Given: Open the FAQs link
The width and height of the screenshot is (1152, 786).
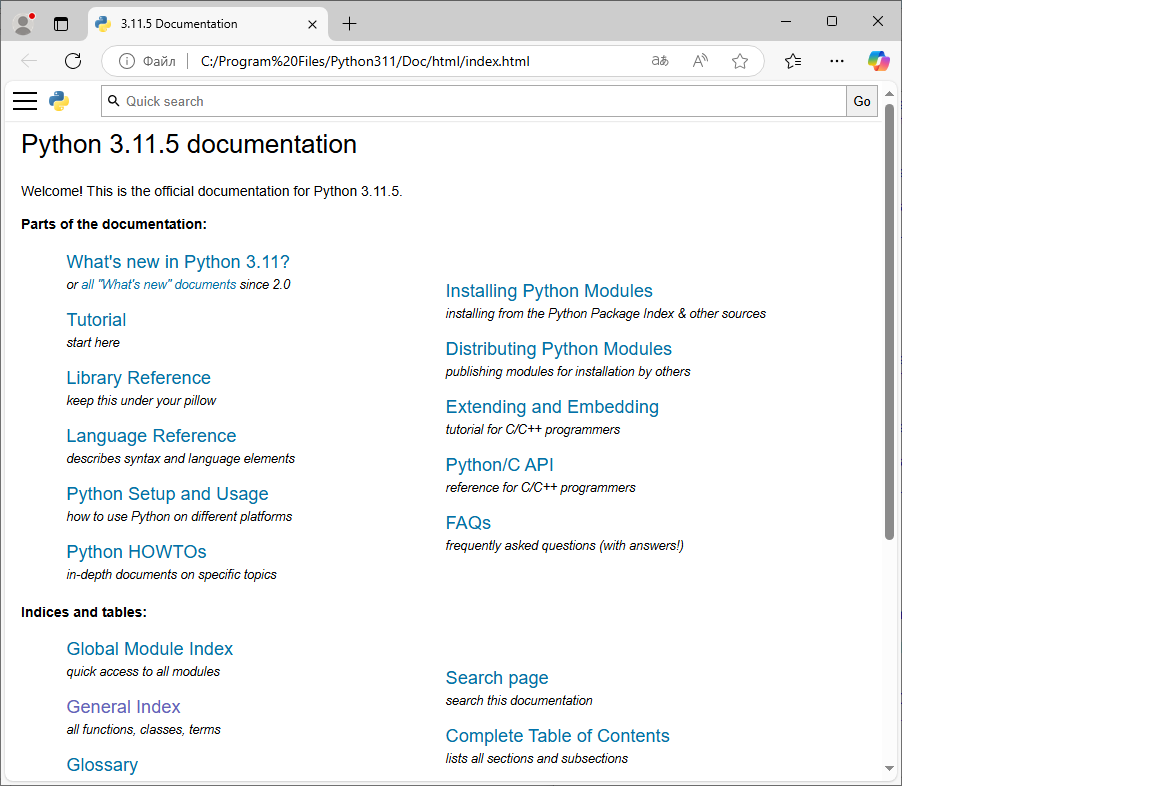Looking at the screenshot, I should pyautogui.click(x=468, y=523).
